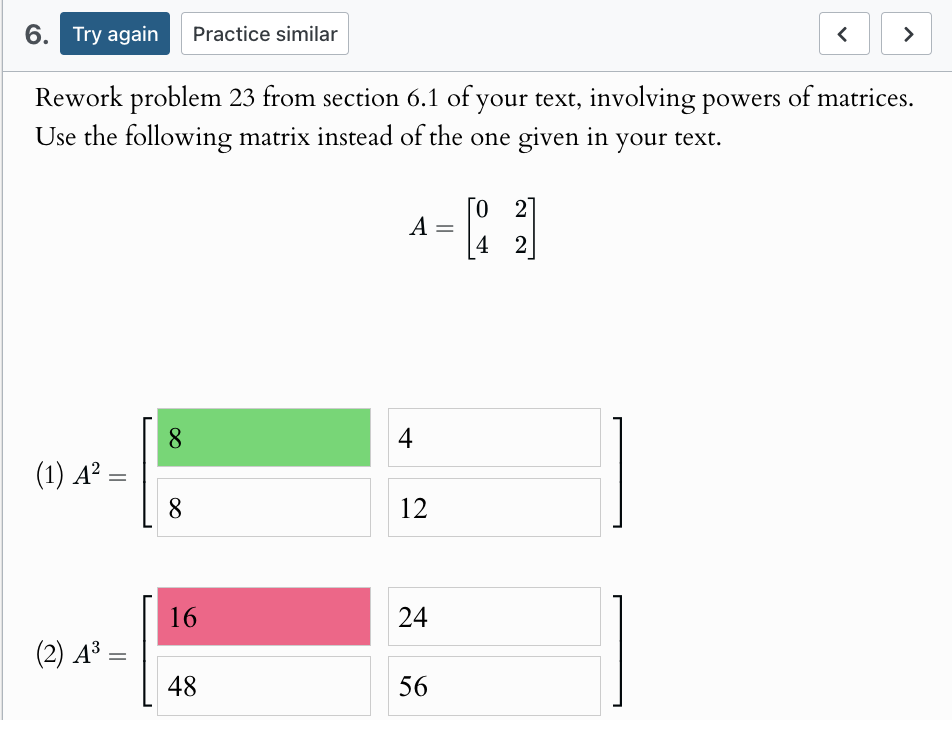Viewport: 952px width, 744px height.
Task: Click the Try again button
Action: [x=114, y=33]
